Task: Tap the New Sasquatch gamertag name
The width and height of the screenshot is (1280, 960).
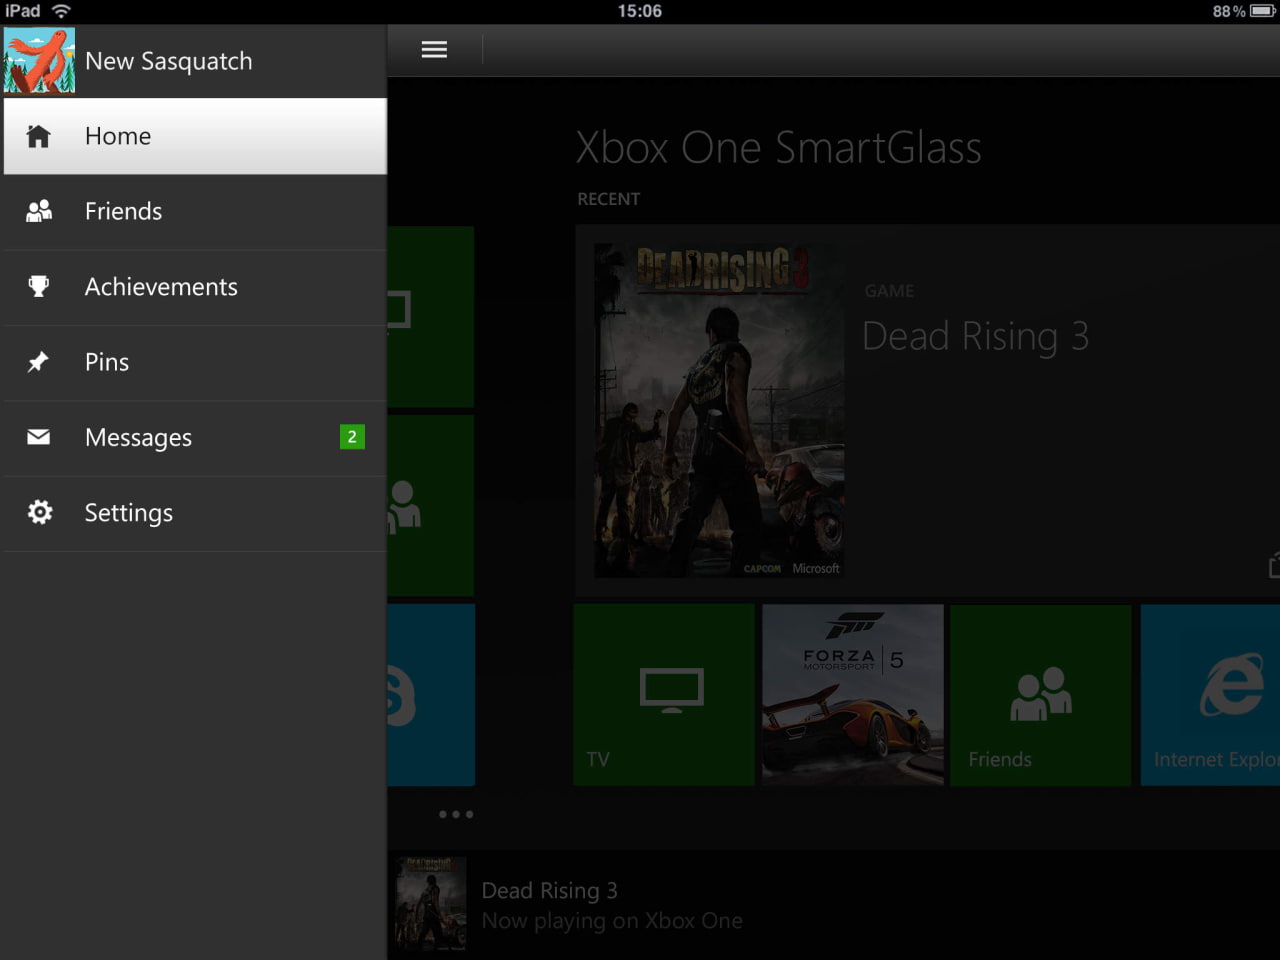Action: click(x=169, y=61)
